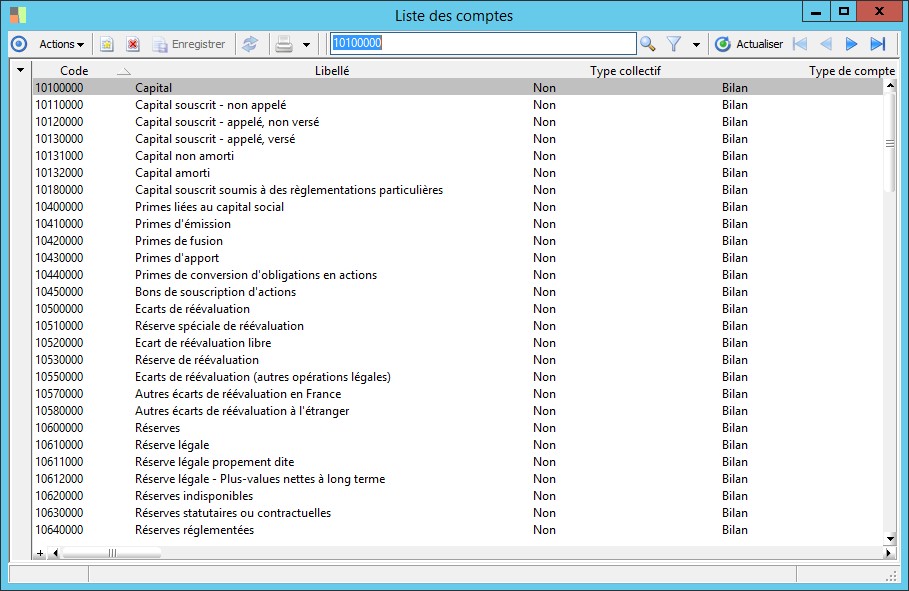Select row 10100000 Capital
Screen dimensions: 909x591
[x=457, y=88]
